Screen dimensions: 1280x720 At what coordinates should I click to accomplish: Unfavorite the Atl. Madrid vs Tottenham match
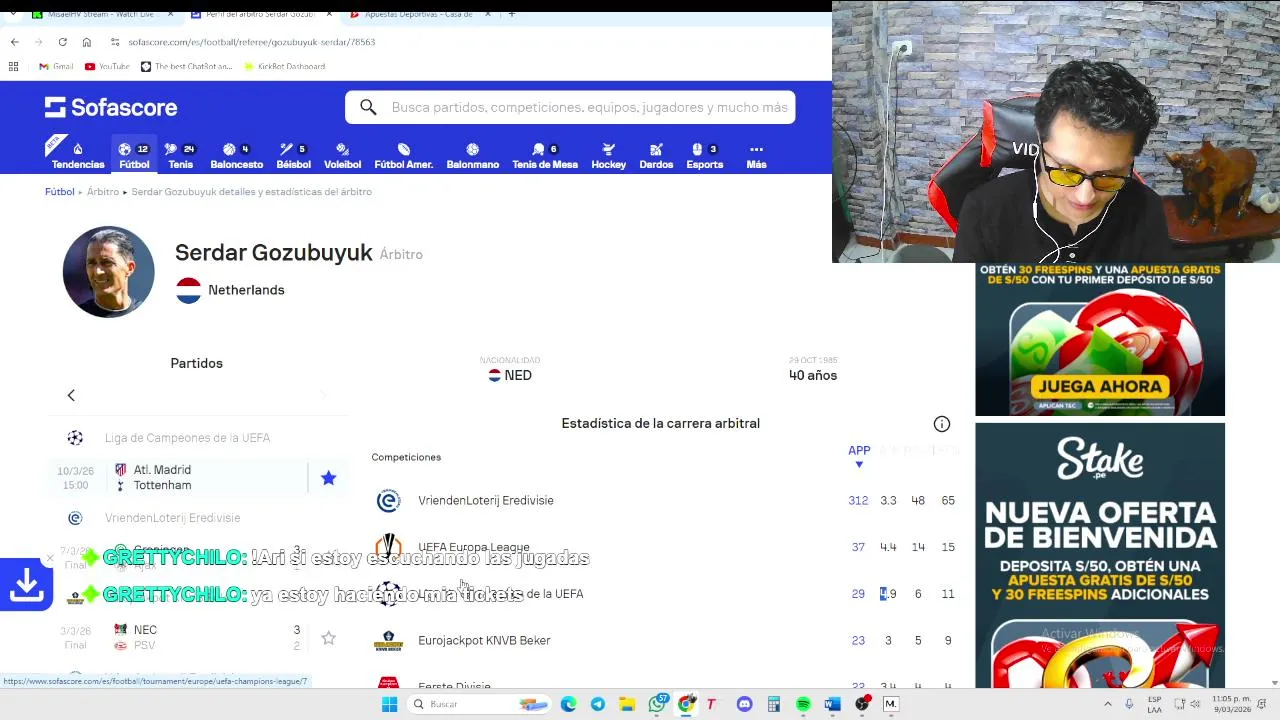tap(328, 478)
